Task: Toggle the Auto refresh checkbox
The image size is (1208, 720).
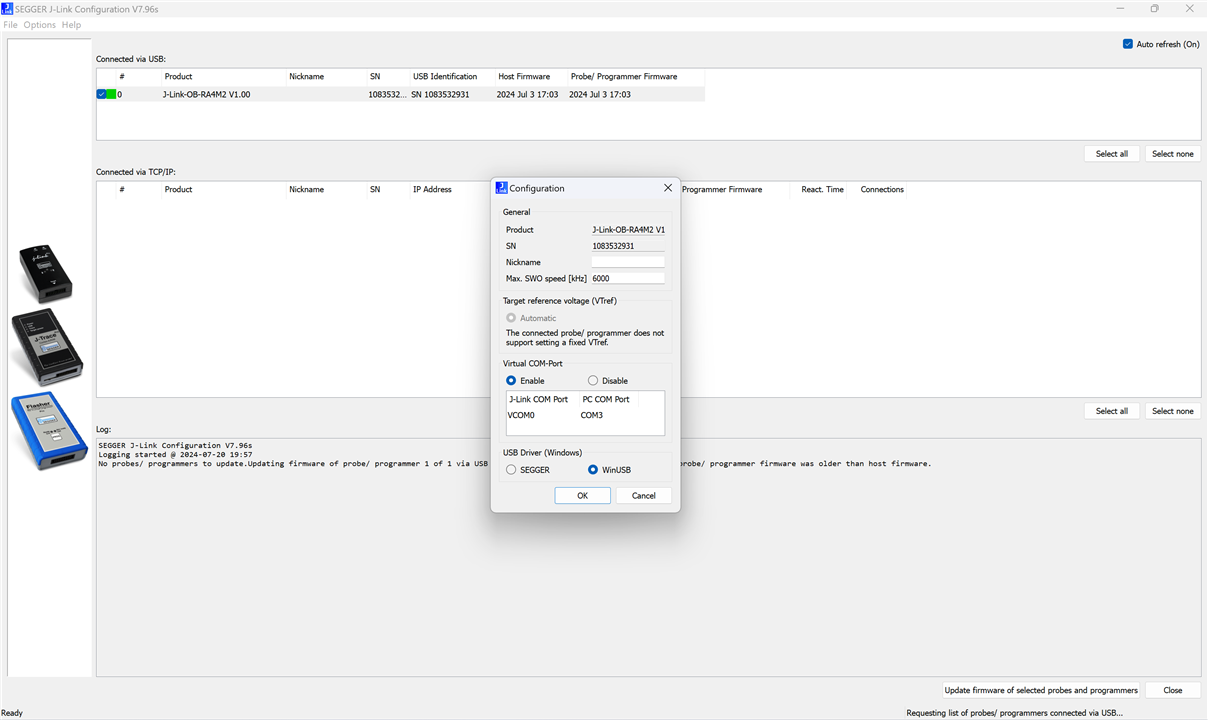Action: 1128,44
